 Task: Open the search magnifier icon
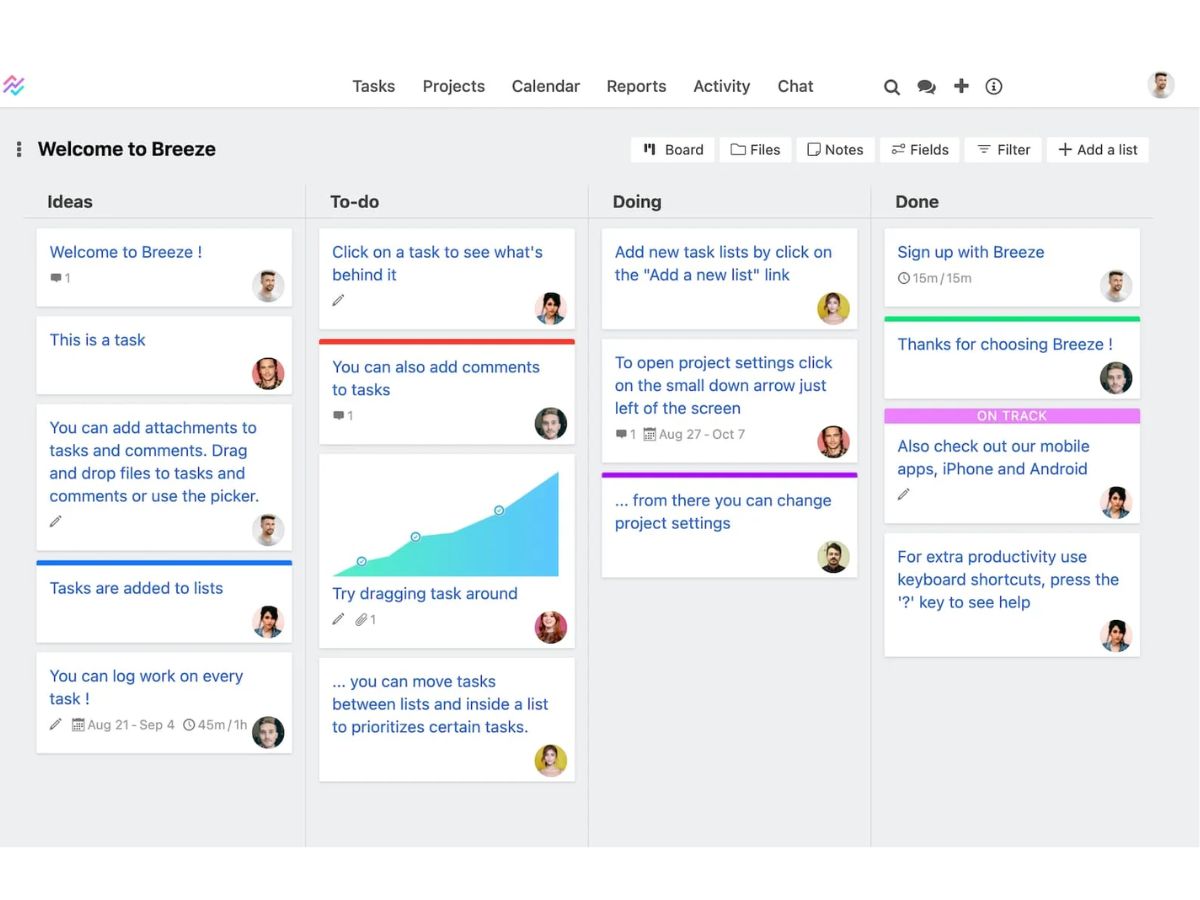pos(892,87)
